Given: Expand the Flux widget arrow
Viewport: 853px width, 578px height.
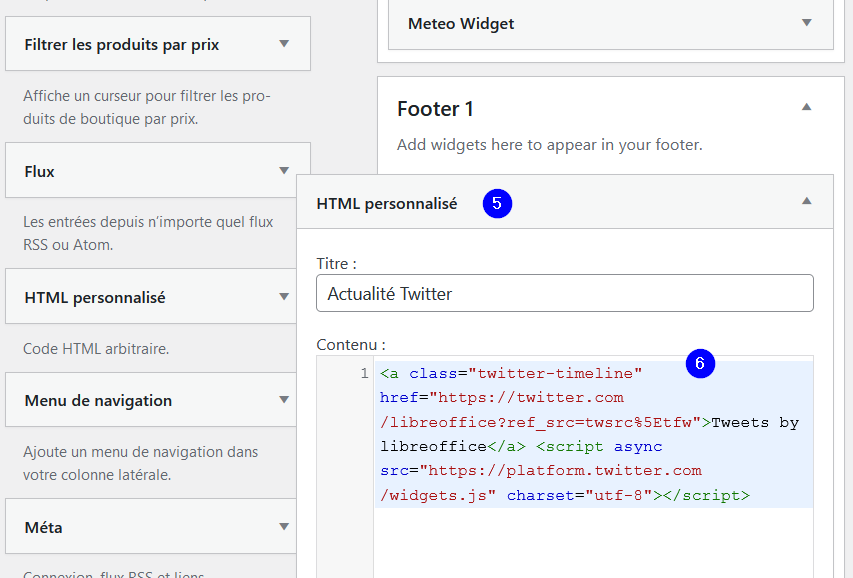Looking at the screenshot, I should 284,170.
